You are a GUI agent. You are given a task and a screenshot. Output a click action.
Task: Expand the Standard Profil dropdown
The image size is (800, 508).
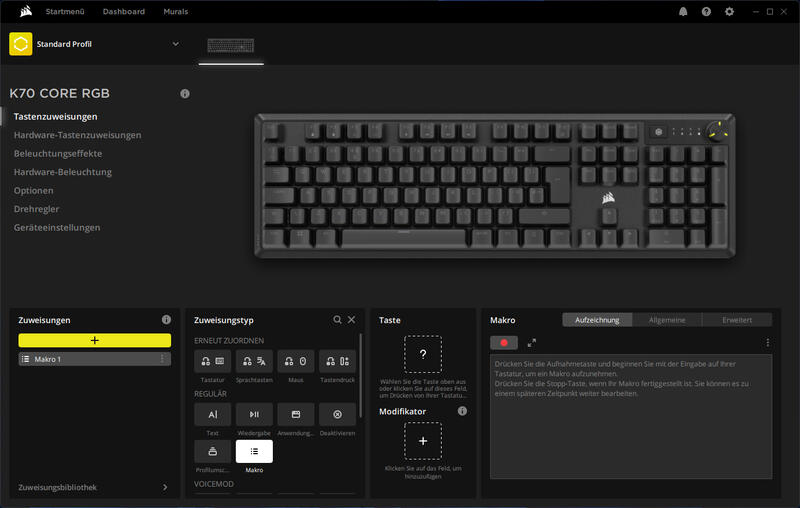point(176,44)
